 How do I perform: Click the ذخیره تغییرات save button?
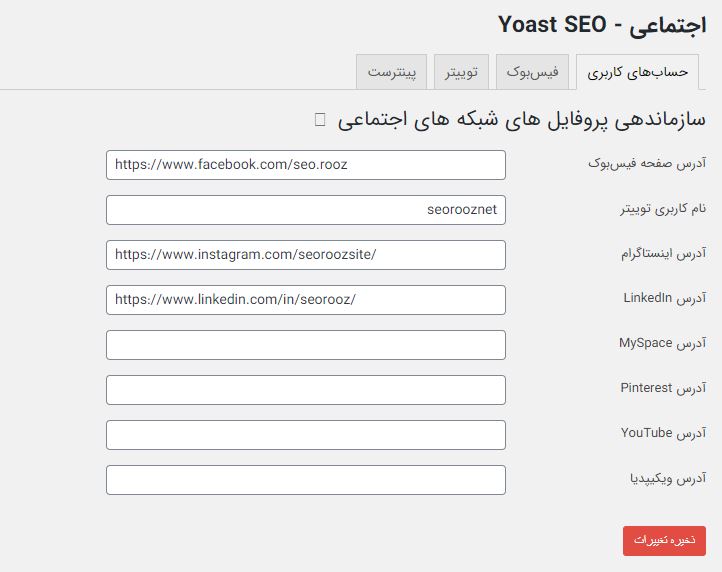point(664,541)
